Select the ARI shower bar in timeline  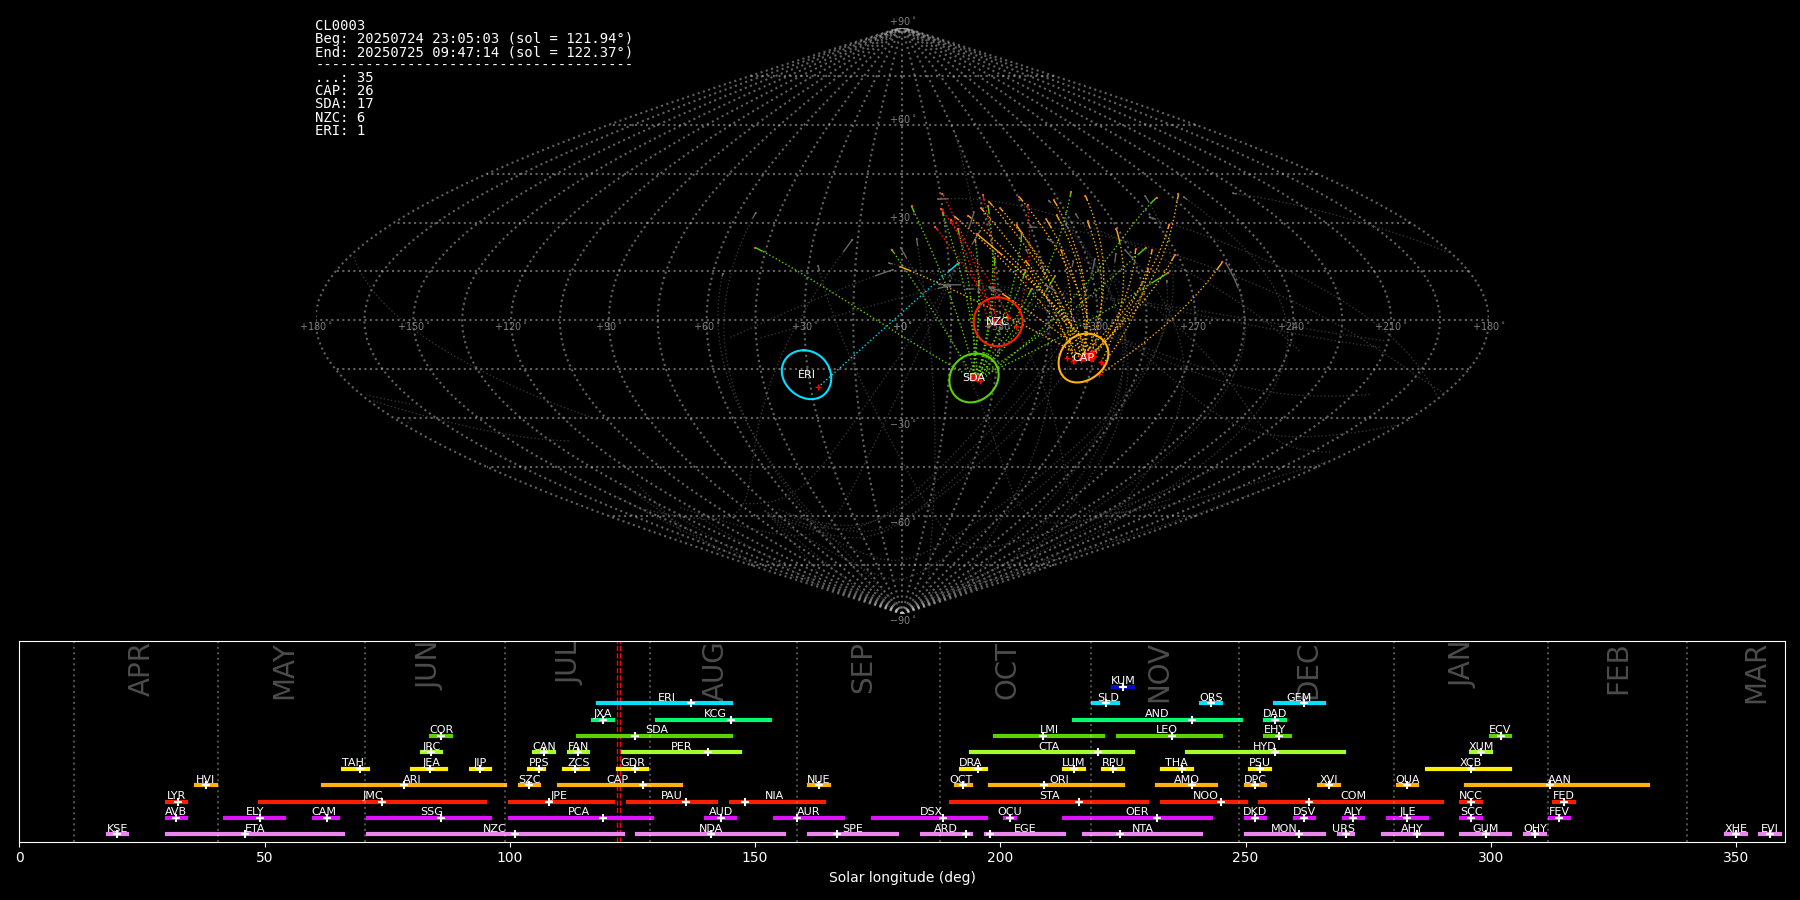point(414,785)
